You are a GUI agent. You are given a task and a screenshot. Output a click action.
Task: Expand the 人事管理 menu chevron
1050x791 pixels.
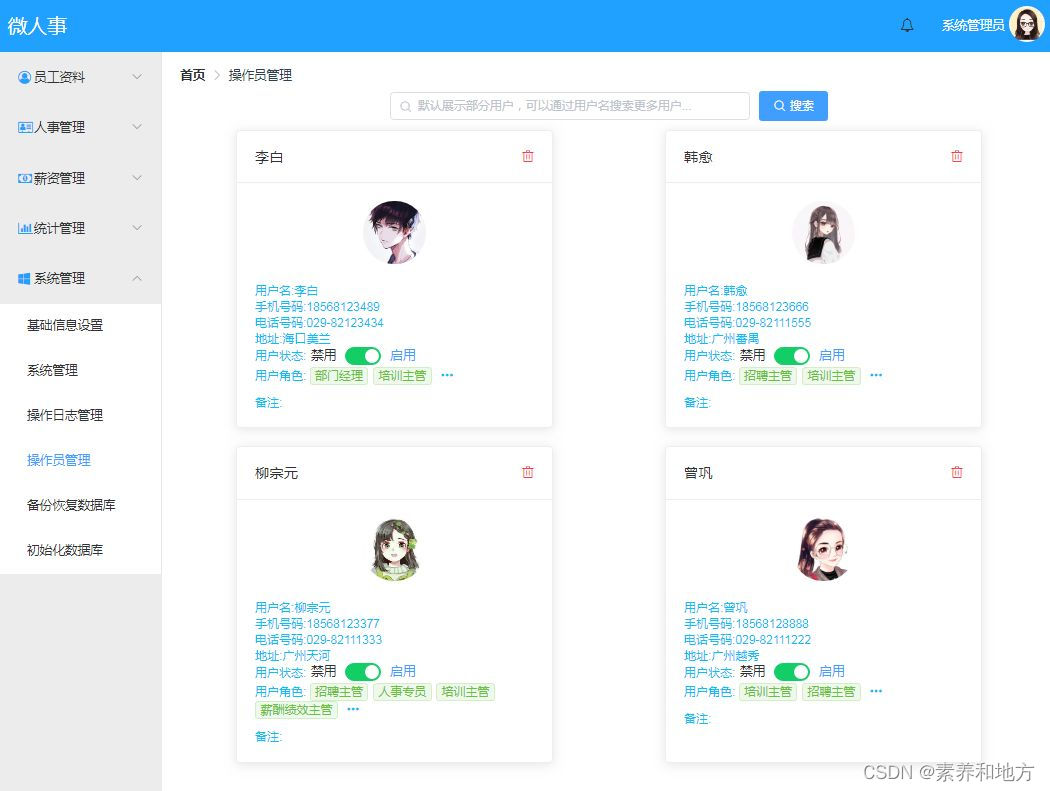tap(137, 127)
